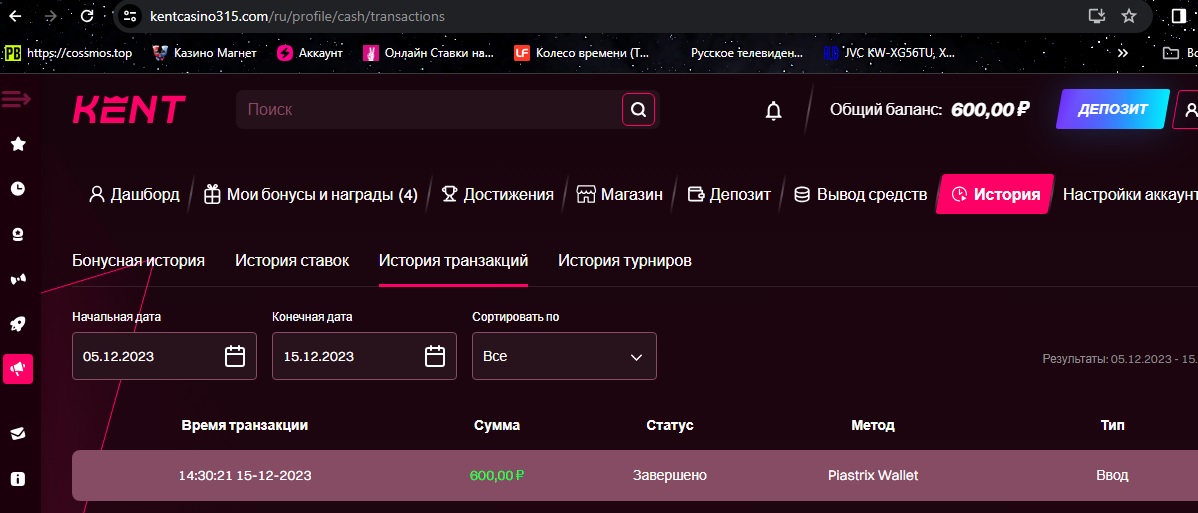The image size is (1198, 513).
Task: Open start date calendar picker
Action: (235, 356)
